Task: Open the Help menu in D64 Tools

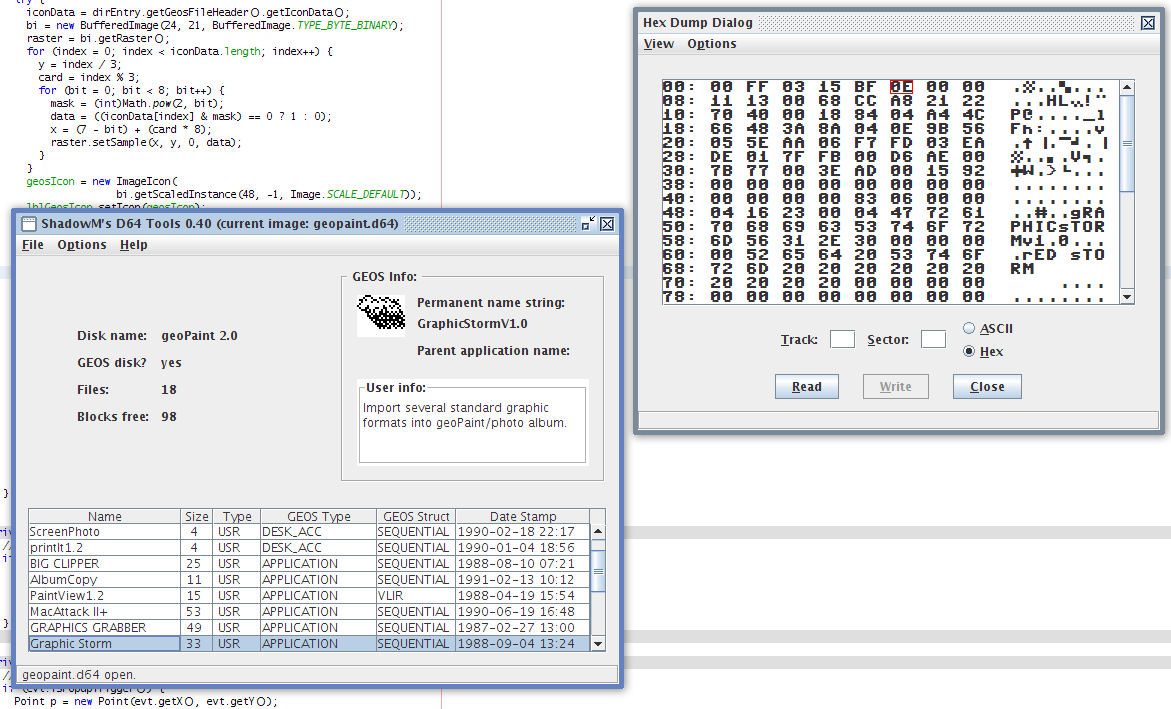Action: point(133,245)
